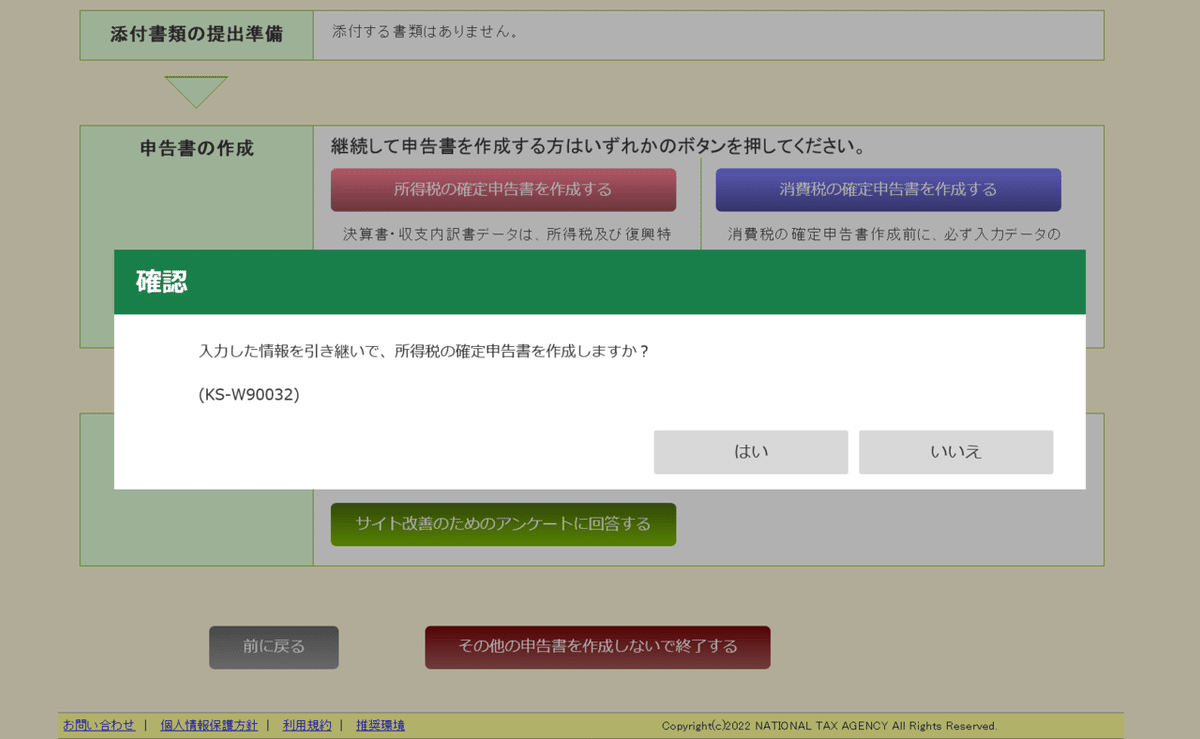This screenshot has height=739, width=1200.
Task: Click the KS-W90032 message code text
Action: [x=249, y=394]
